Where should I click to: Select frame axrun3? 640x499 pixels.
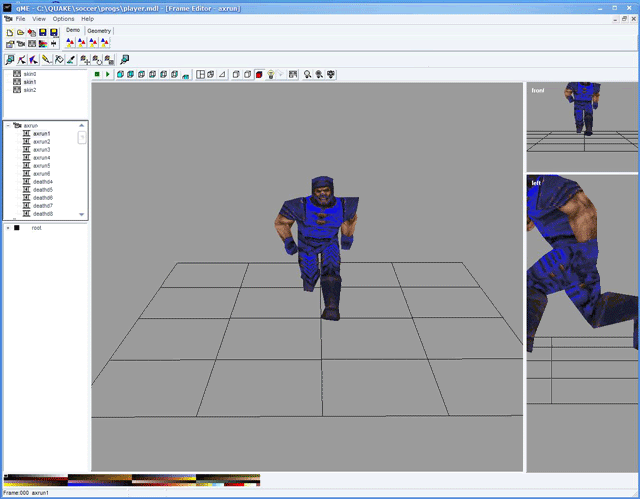pyautogui.click(x=41, y=150)
